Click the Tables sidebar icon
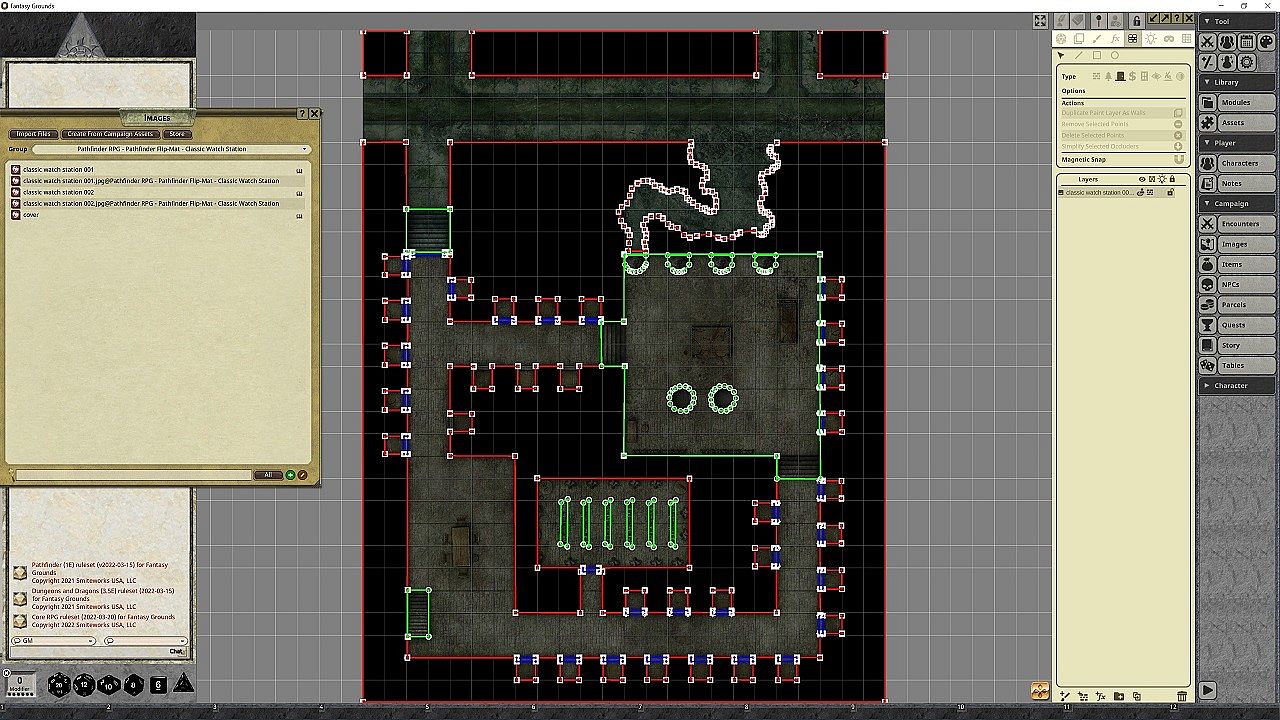Screen dimensions: 1280x720 coord(1208,365)
